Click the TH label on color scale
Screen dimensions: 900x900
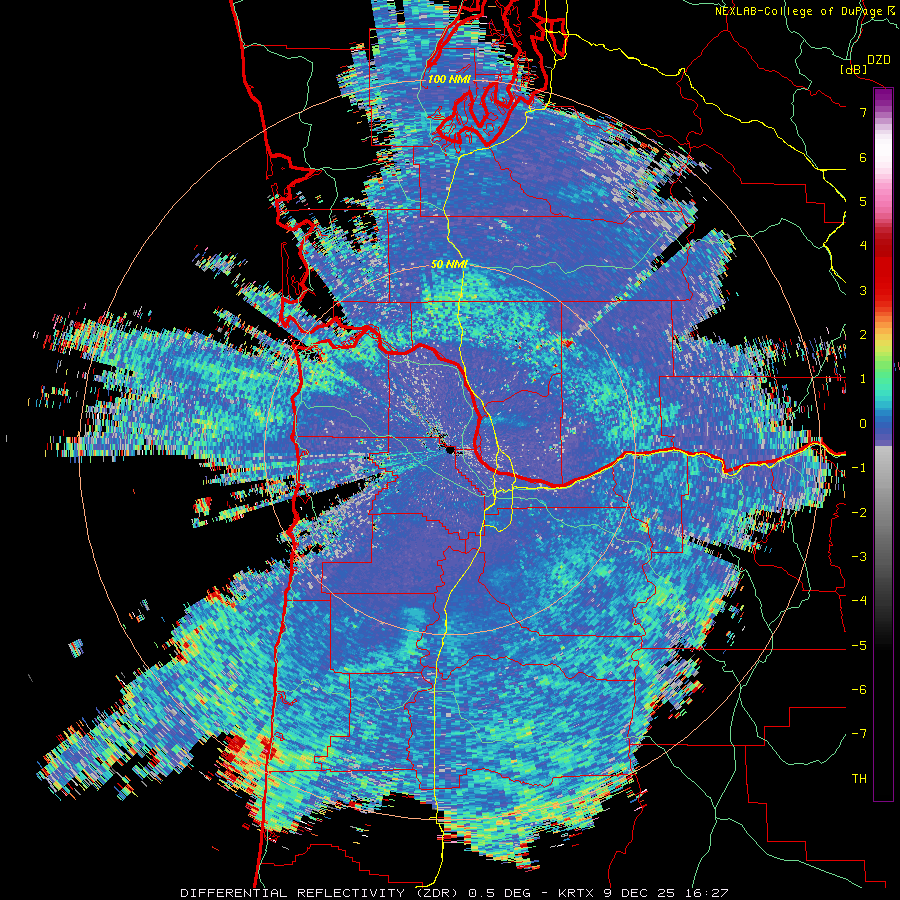click(859, 779)
